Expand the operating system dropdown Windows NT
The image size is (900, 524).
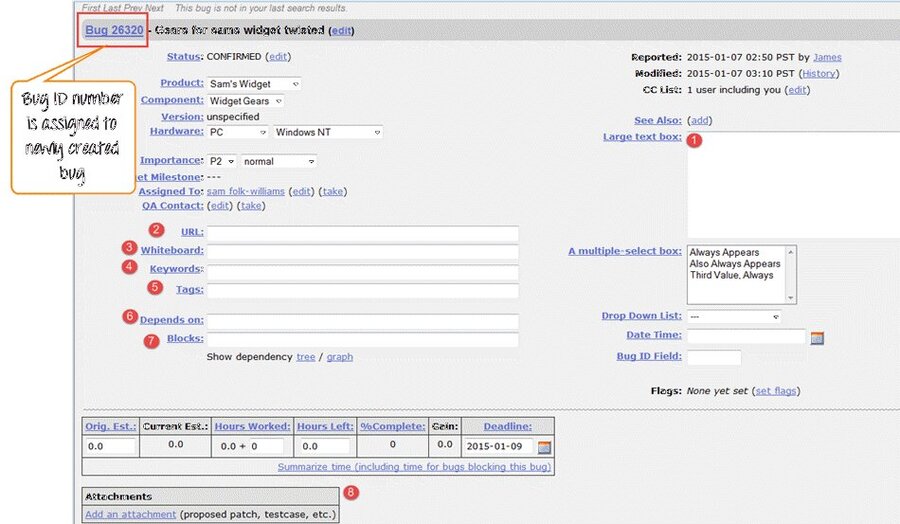[328, 132]
